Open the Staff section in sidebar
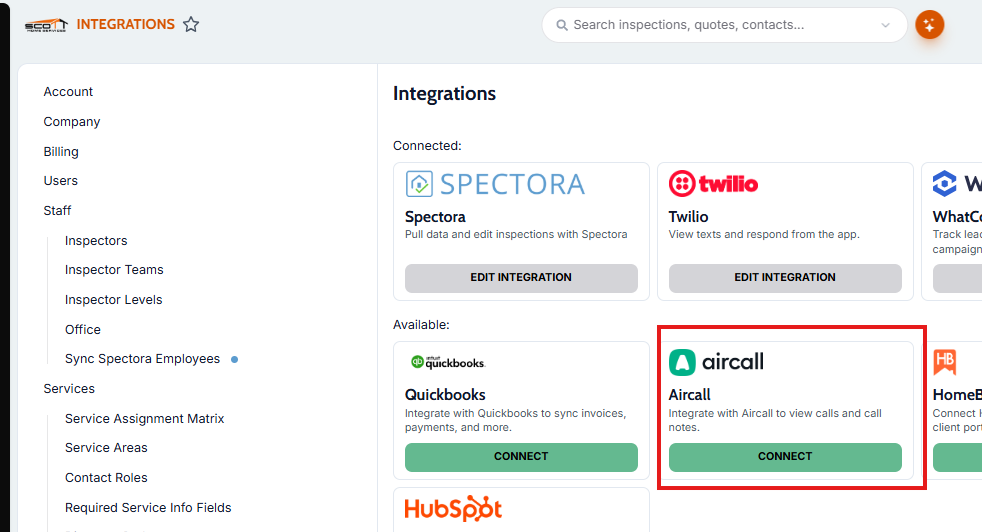This screenshot has height=532, width=982. click(57, 211)
